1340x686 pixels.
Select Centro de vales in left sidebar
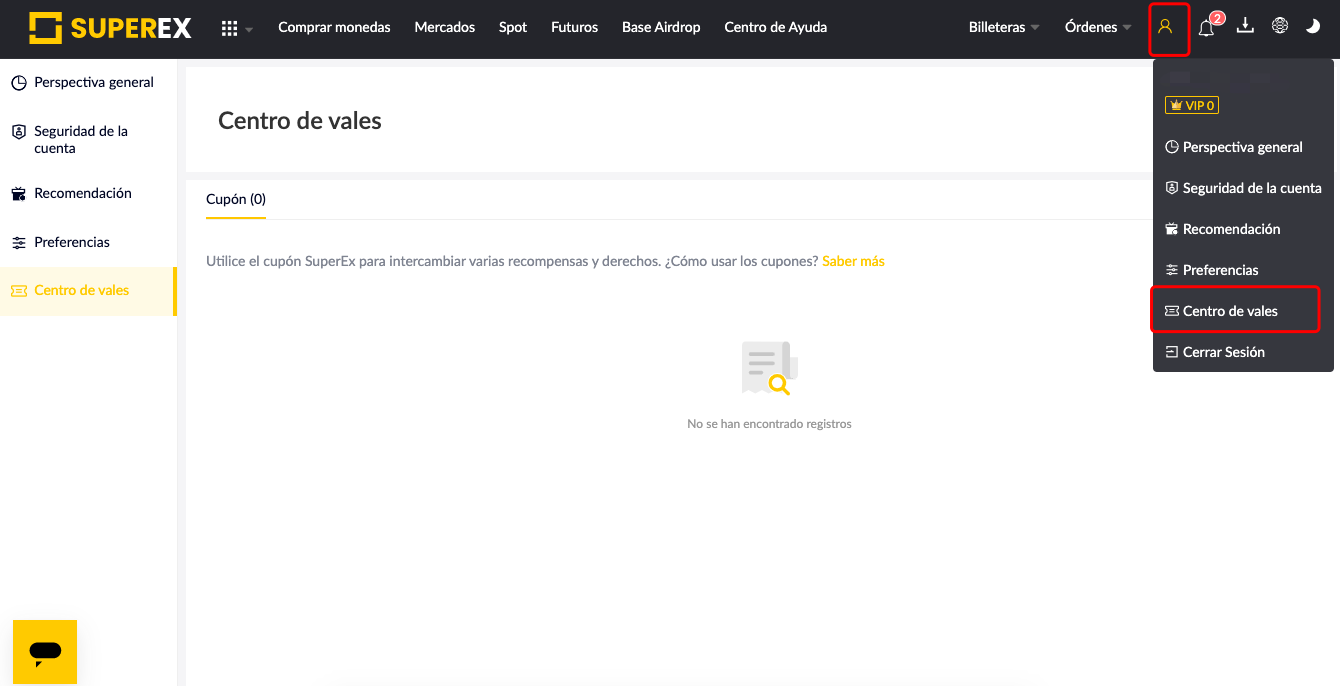click(88, 291)
